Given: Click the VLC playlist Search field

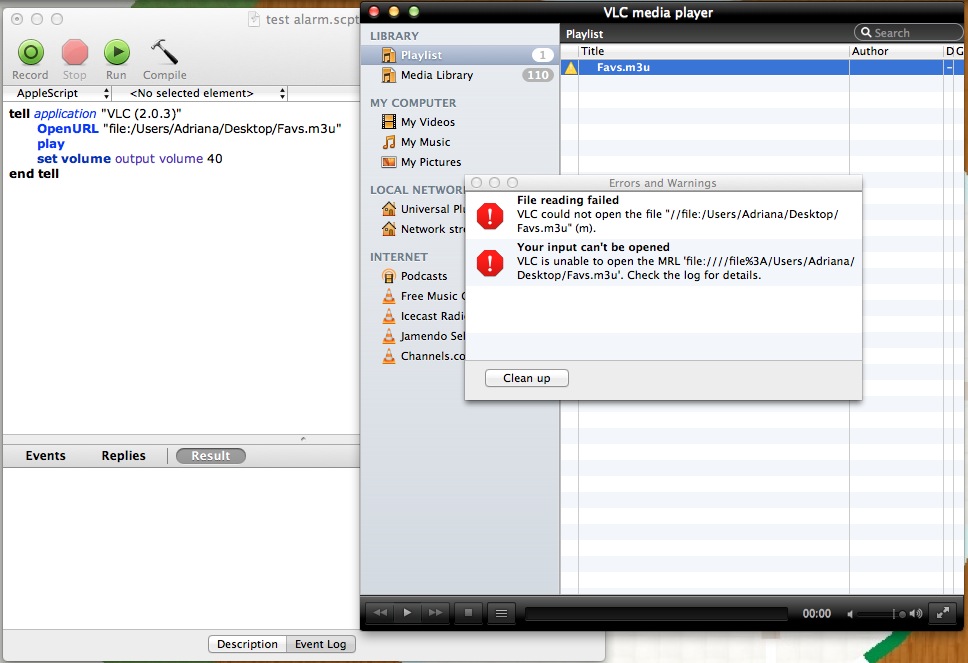Looking at the screenshot, I should click(908, 33).
